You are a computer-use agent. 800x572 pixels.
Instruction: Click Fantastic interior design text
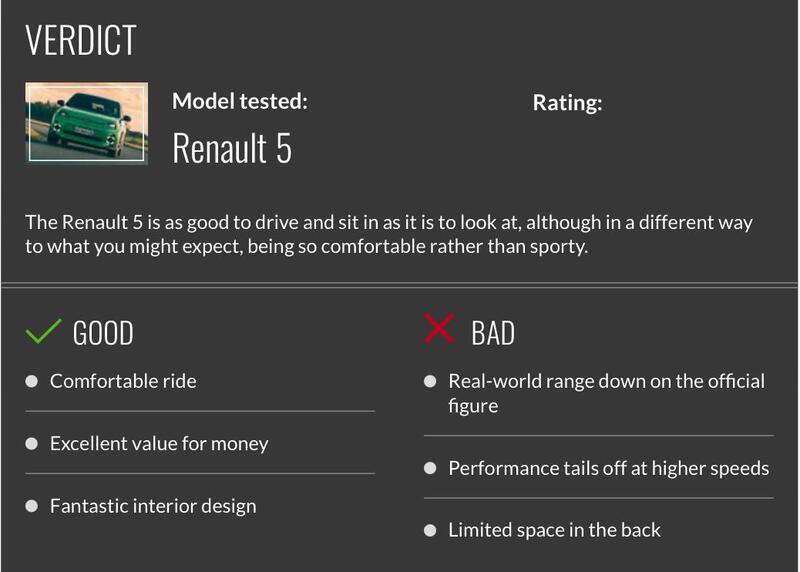pos(153,506)
